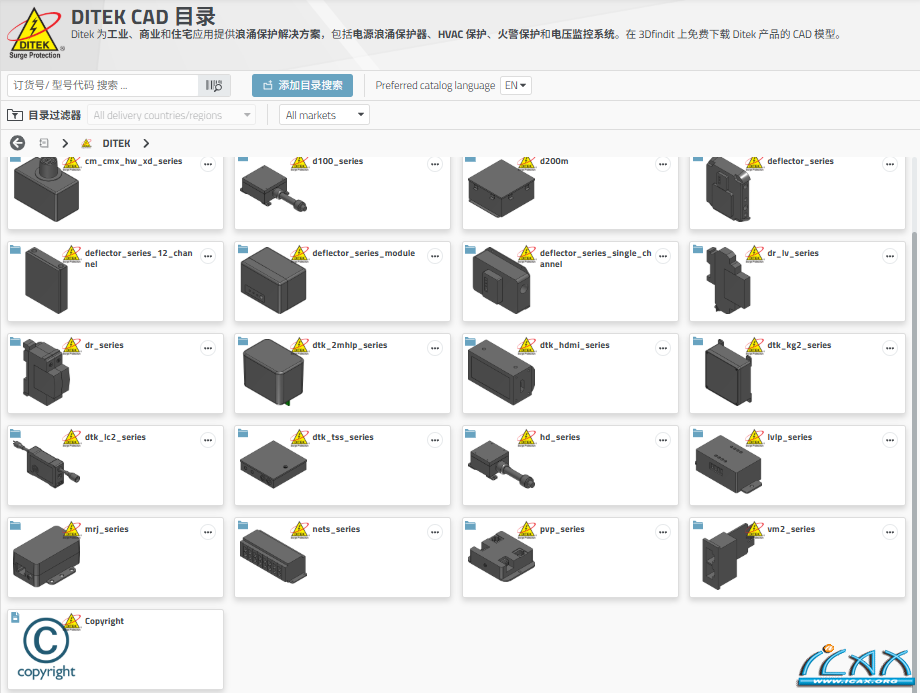This screenshot has height=693, width=920.
Task: Select the hd_series label
Action: (x=560, y=437)
